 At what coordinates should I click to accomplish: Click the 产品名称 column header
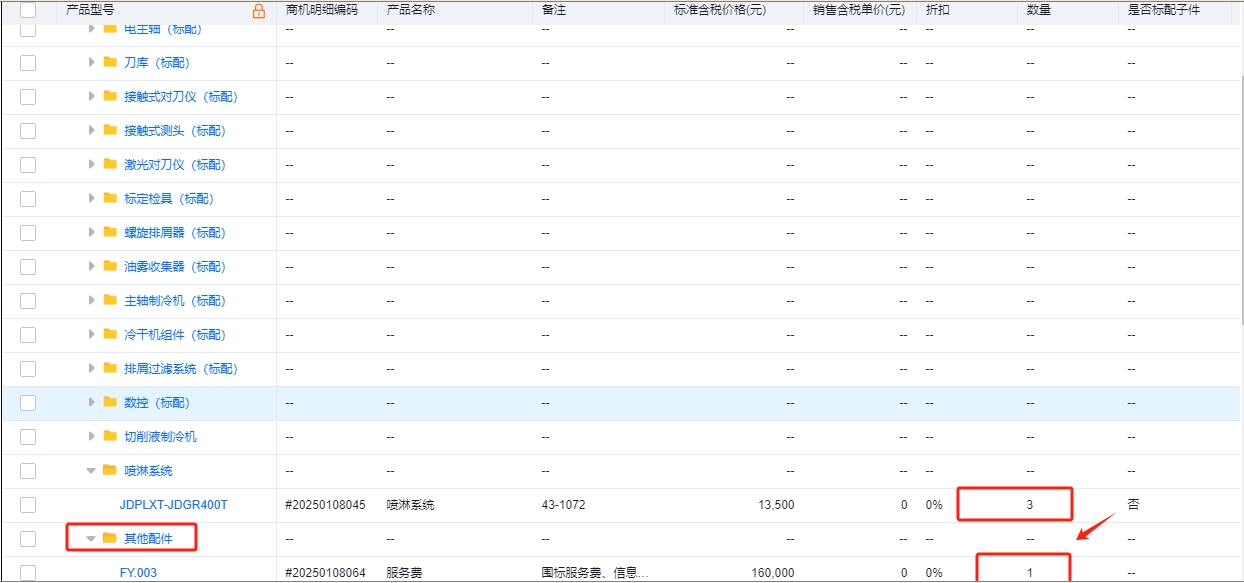[x=411, y=10]
